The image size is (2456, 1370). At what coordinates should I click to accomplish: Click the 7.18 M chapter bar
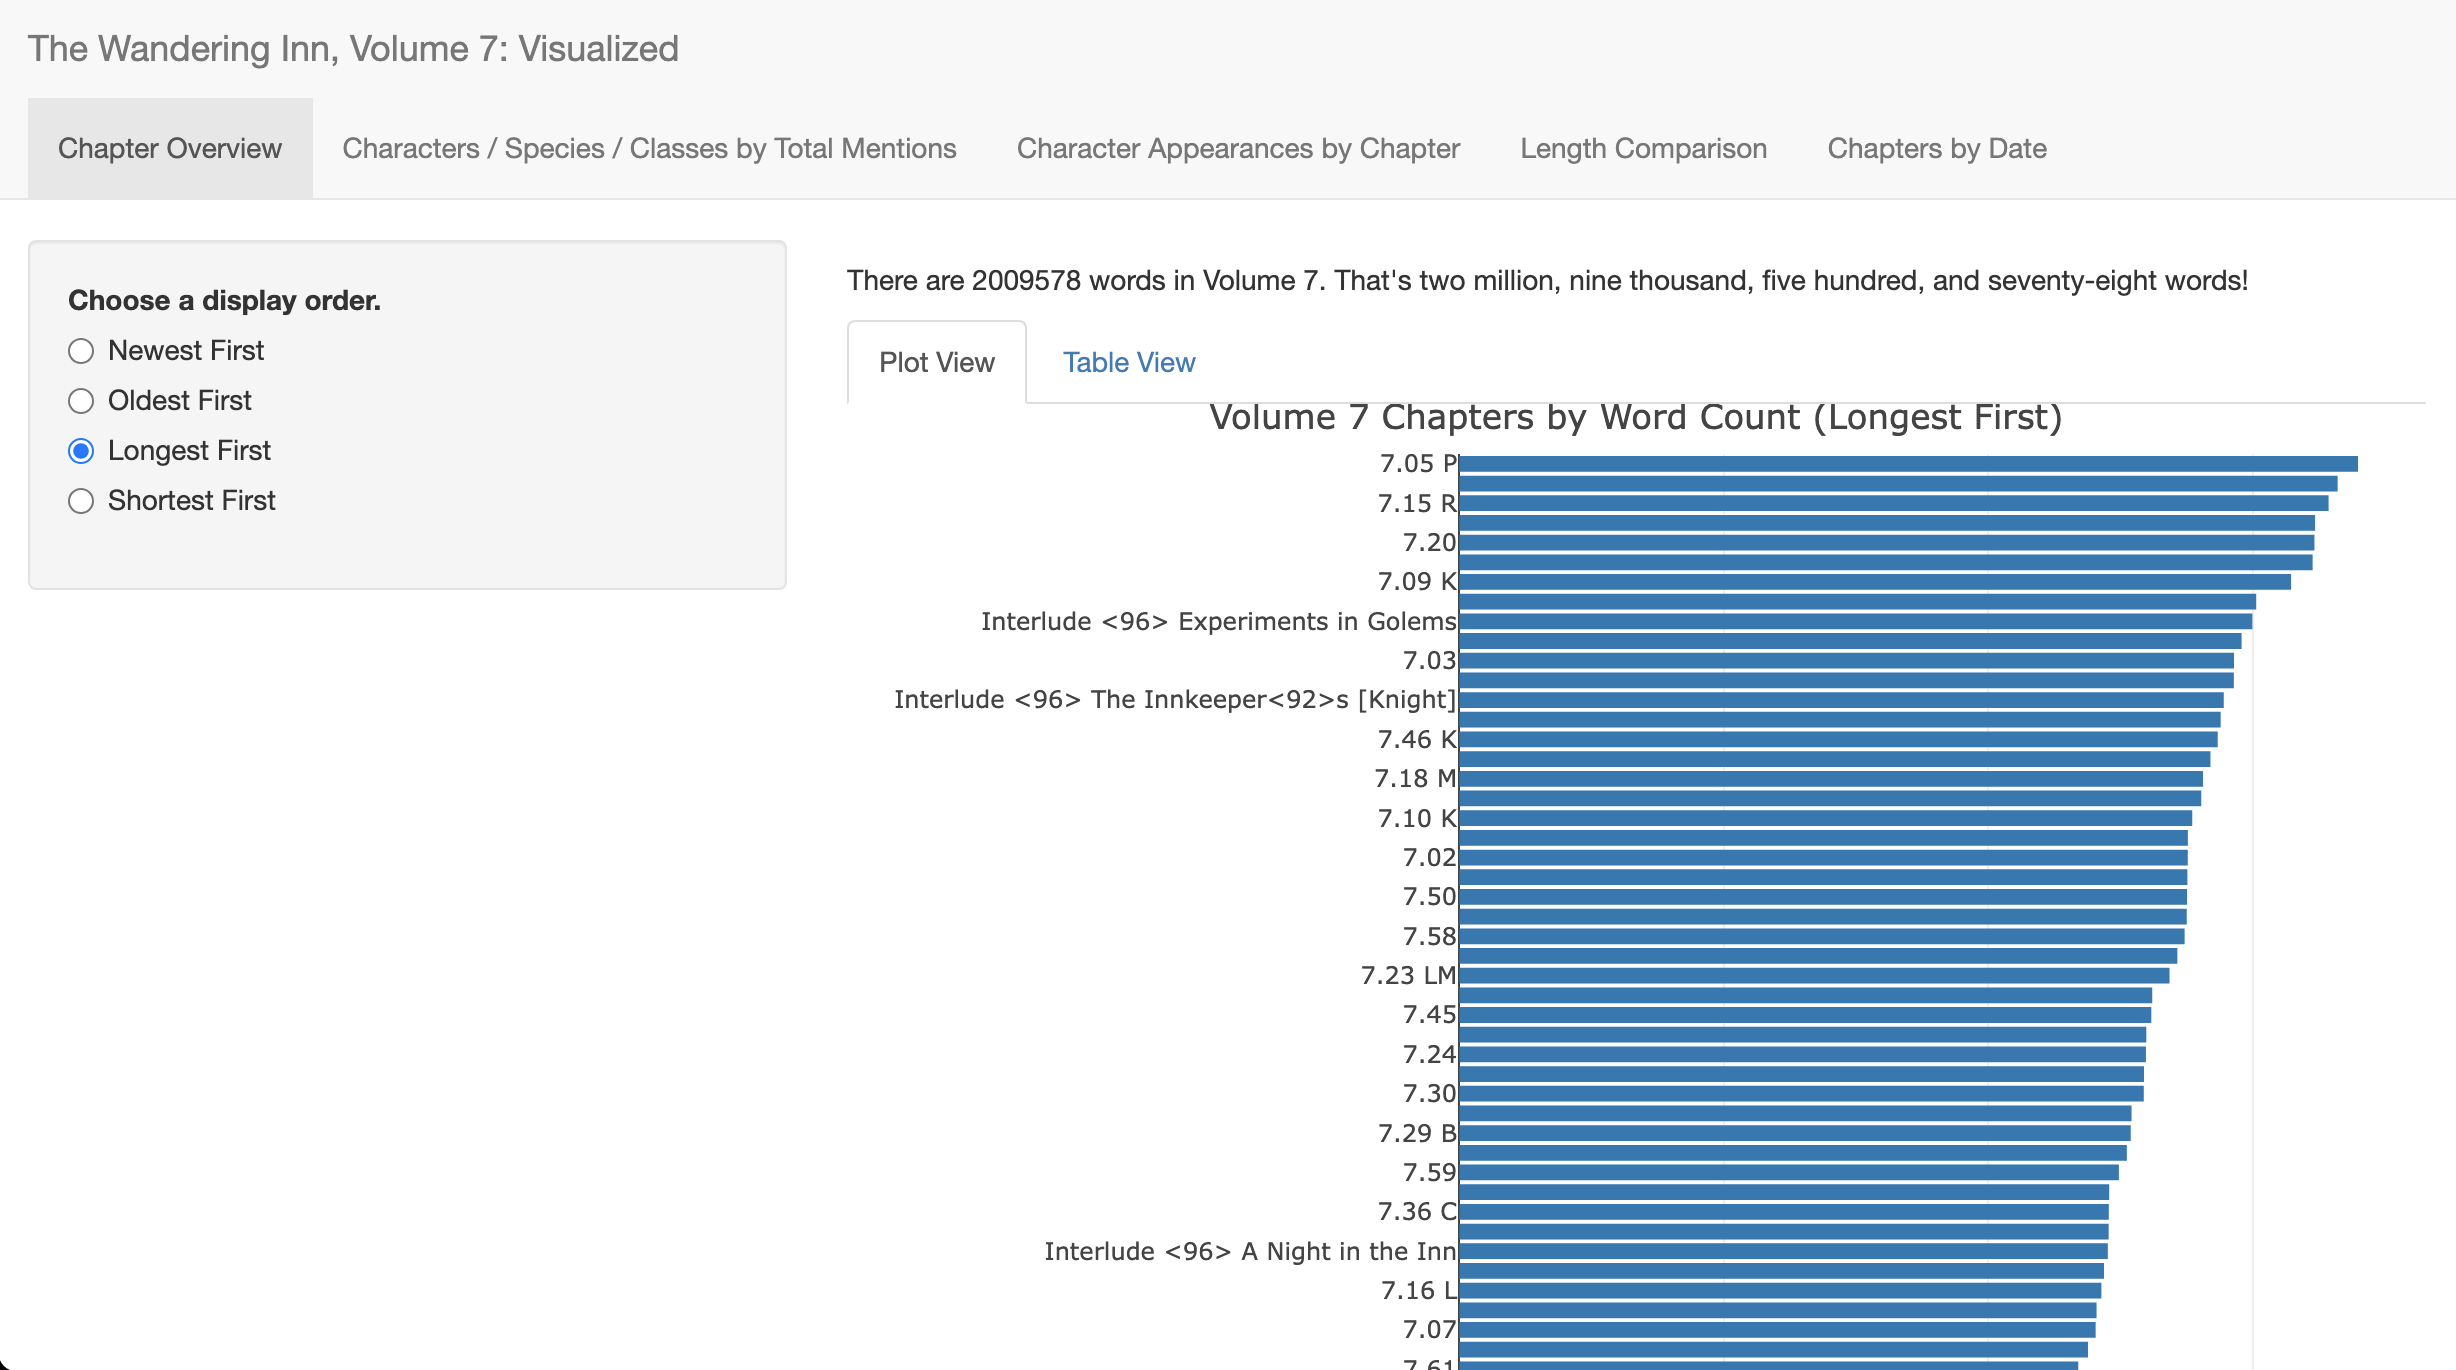[x=1831, y=779]
